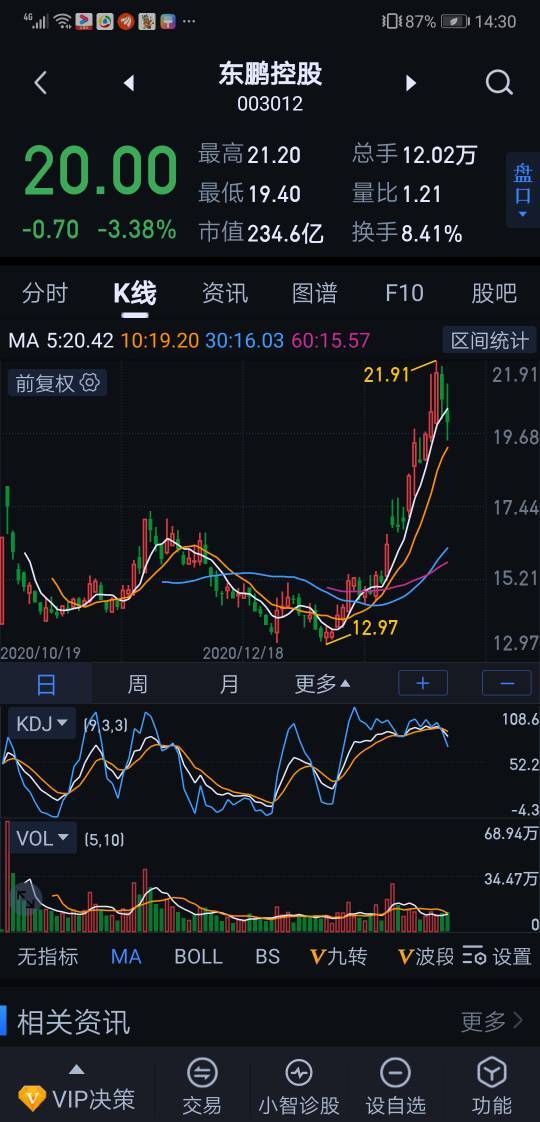Select the 周 weekly period
This screenshot has width=540, height=1122.
click(137, 684)
